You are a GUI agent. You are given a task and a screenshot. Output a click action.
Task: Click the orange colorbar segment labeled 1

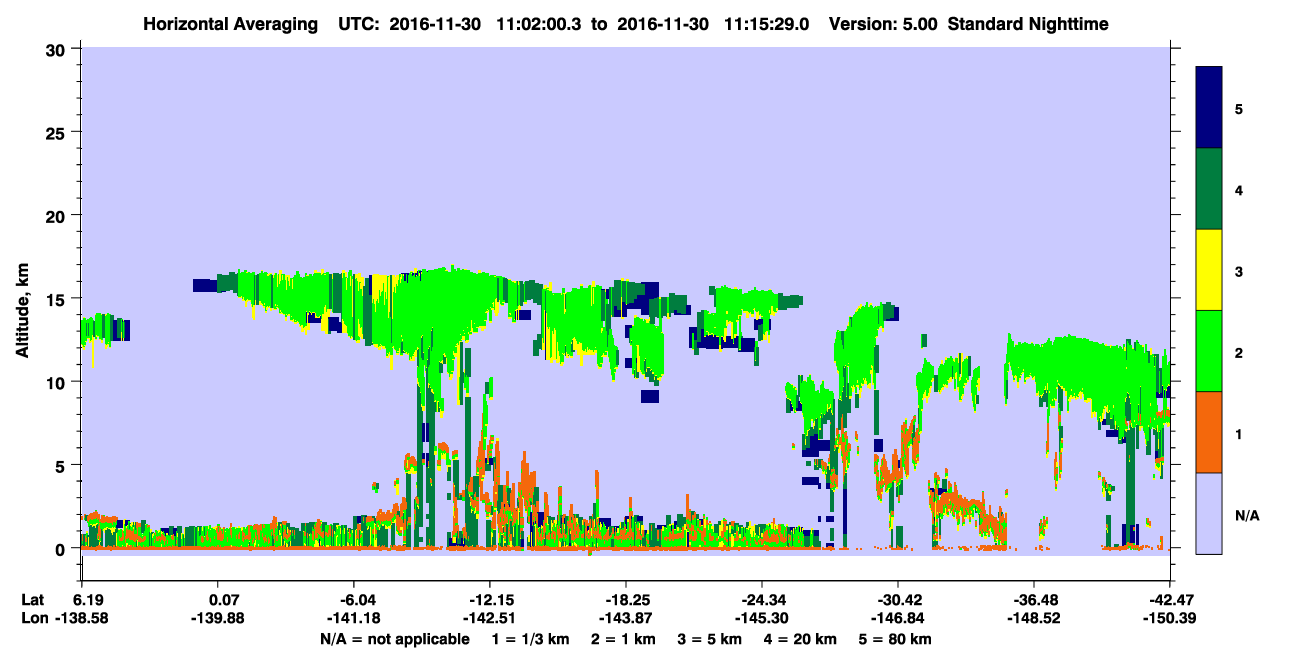click(x=1209, y=432)
